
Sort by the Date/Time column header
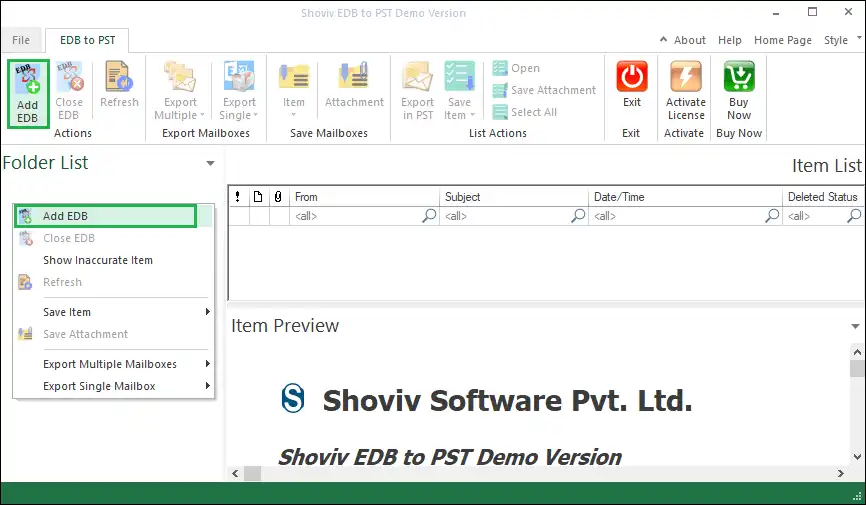(x=685, y=197)
